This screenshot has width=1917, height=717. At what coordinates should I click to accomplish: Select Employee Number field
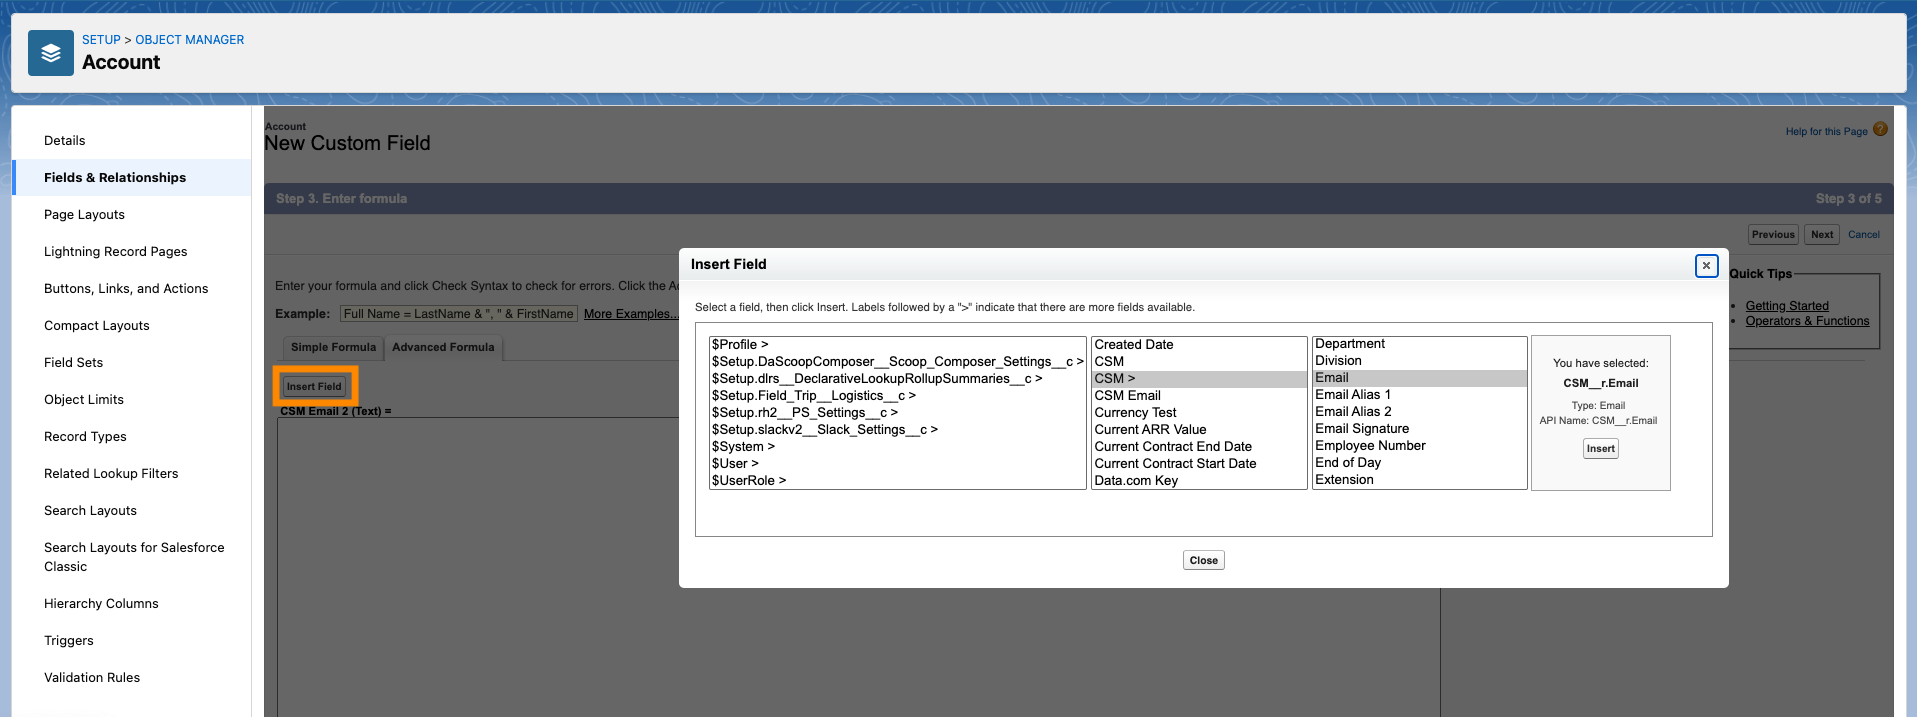(x=1420, y=446)
